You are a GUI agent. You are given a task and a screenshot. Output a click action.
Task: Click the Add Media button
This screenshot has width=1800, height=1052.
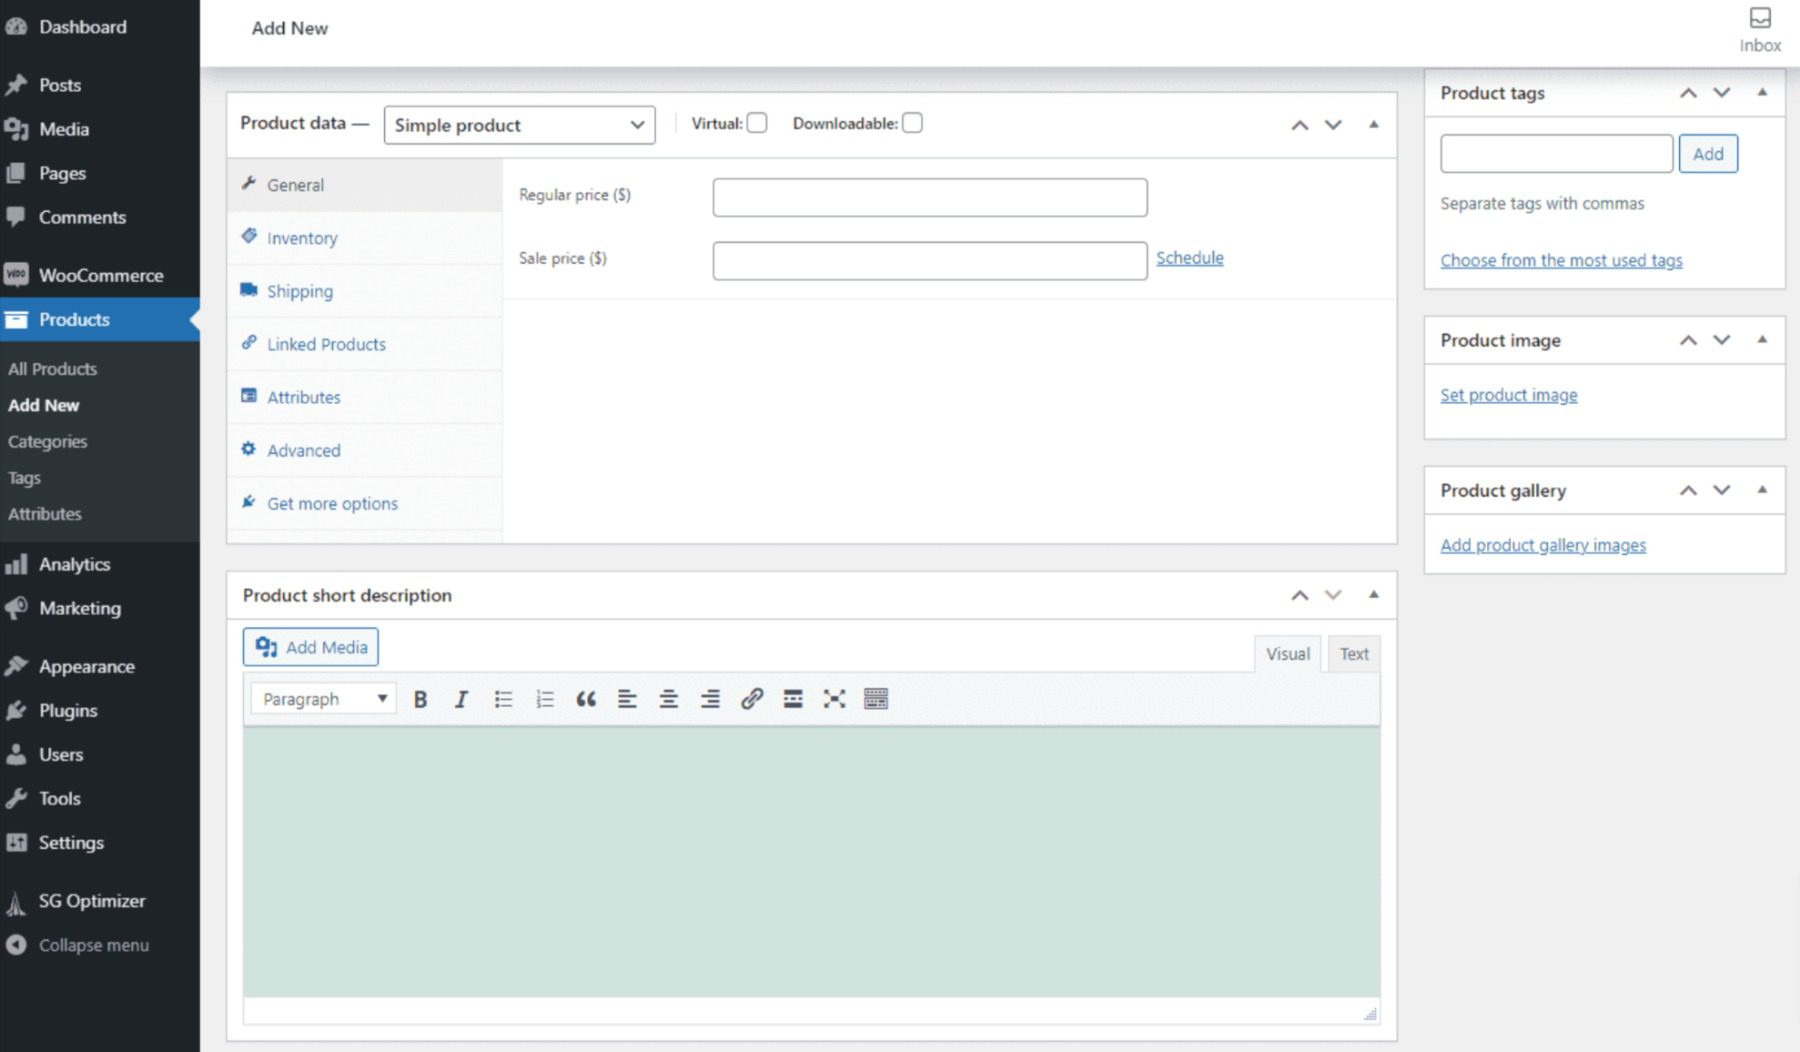[x=310, y=646]
